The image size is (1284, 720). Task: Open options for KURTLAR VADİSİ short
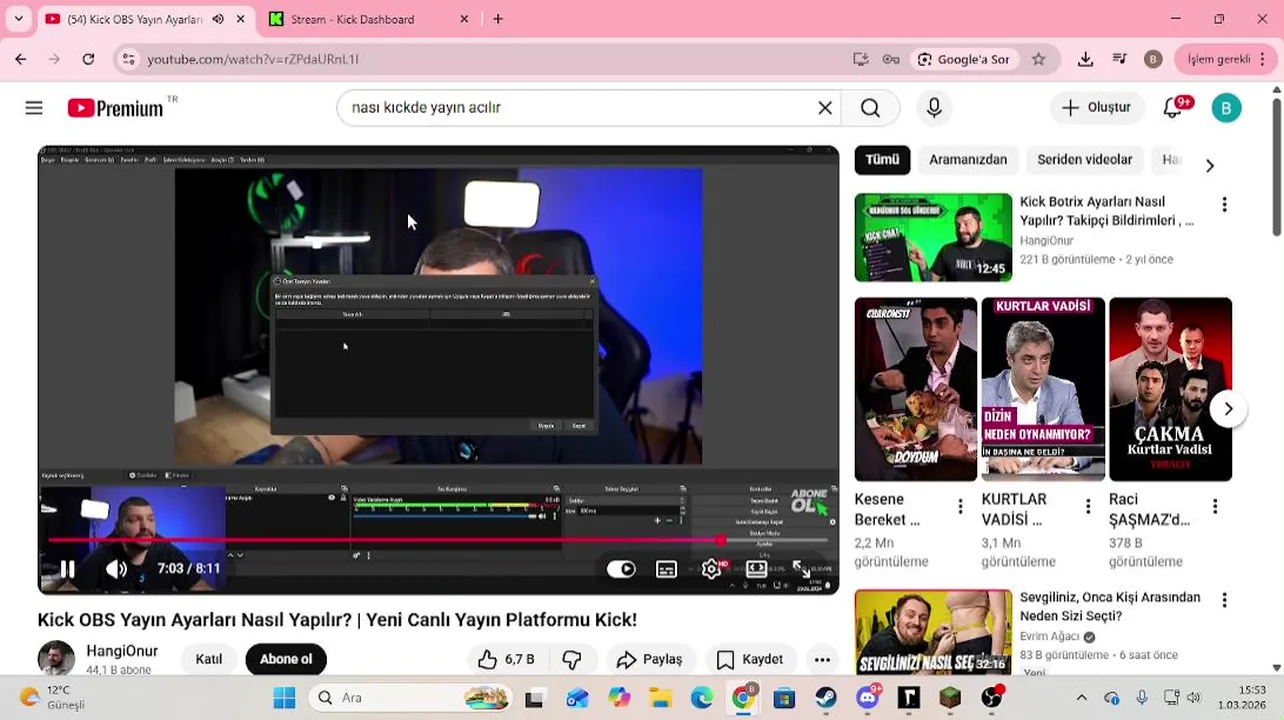coord(1088,507)
